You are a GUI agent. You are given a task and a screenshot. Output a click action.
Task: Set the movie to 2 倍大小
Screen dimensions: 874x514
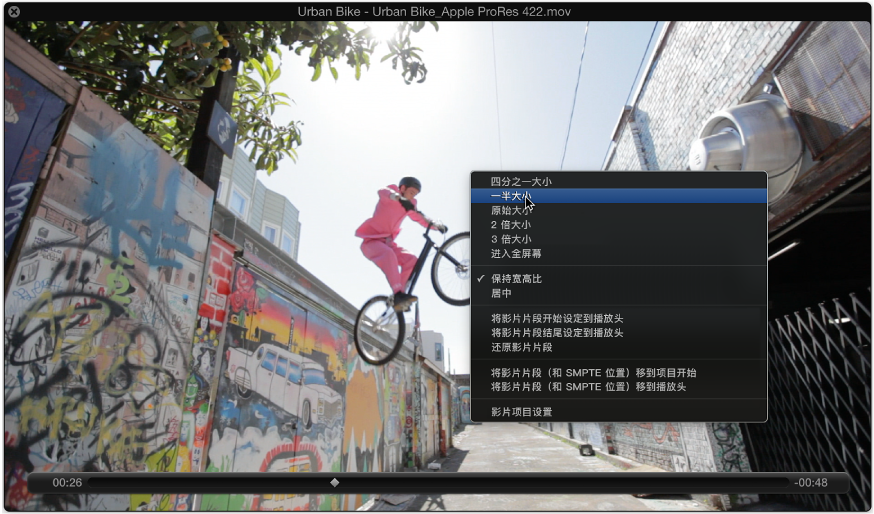point(619,225)
